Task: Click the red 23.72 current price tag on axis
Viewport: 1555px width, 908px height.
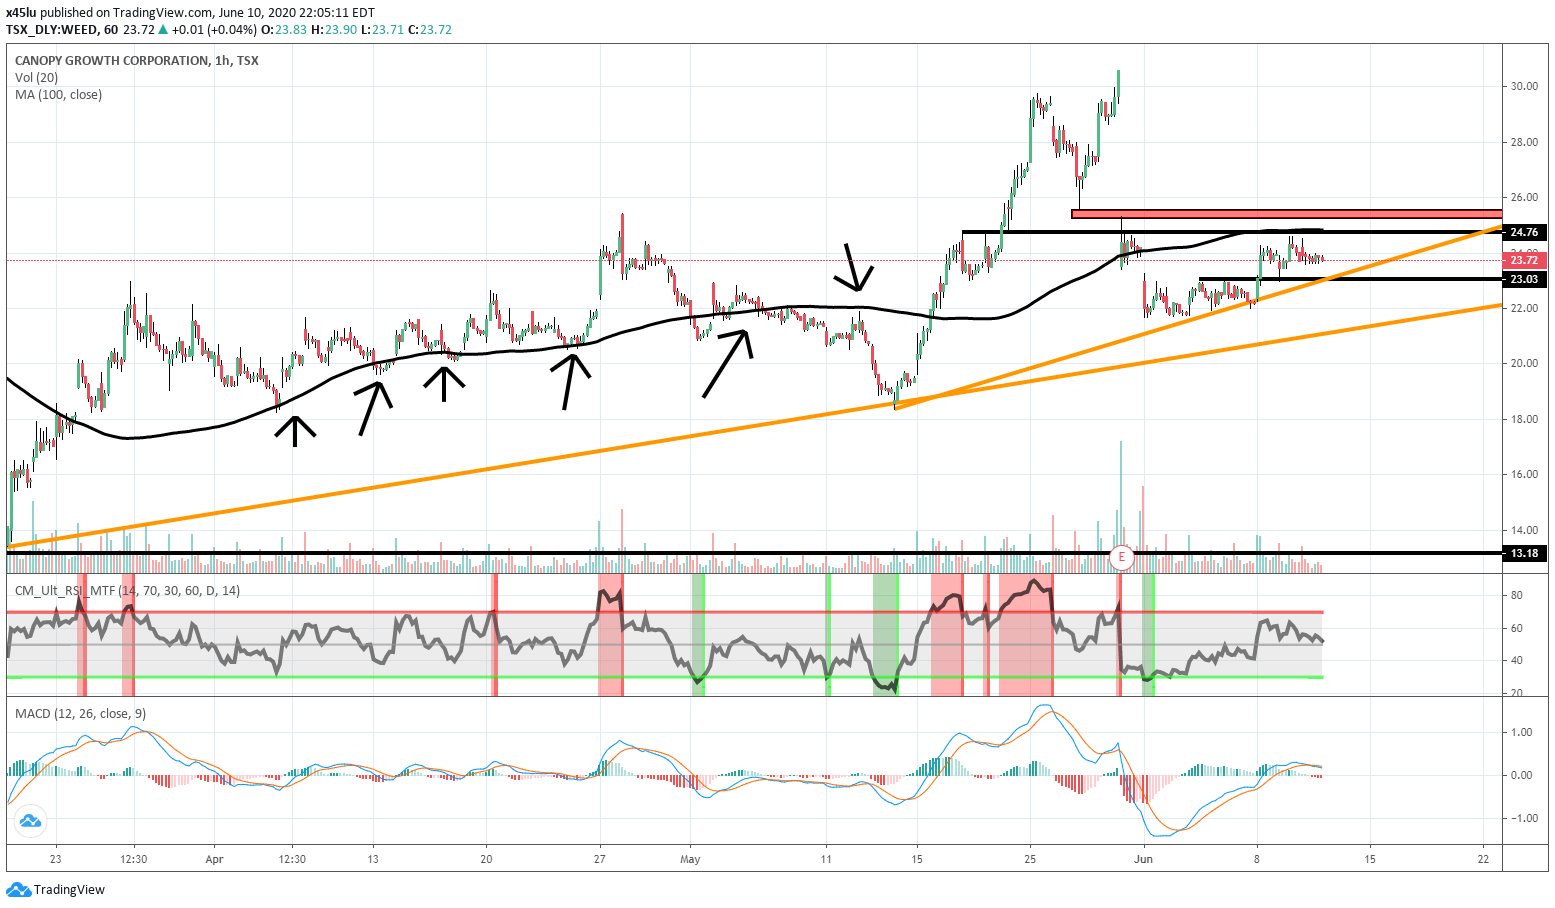Action: pyautogui.click(x=1524, y=260)
